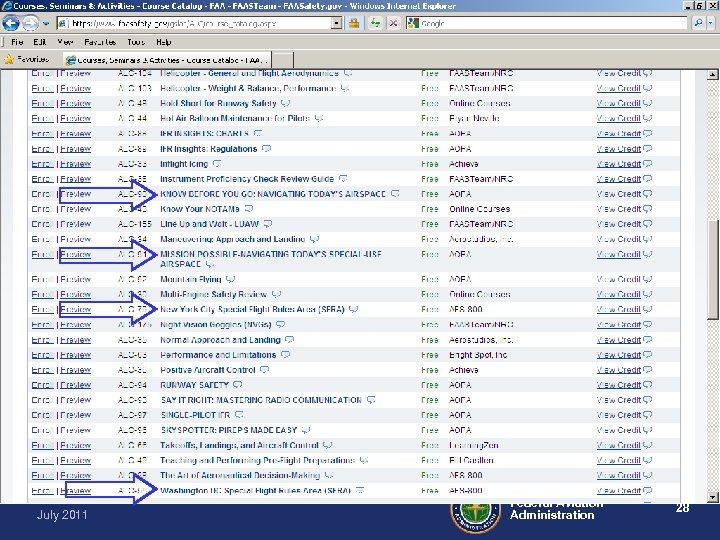Click Preview for Night Vision Goggles

coord(76,325)
